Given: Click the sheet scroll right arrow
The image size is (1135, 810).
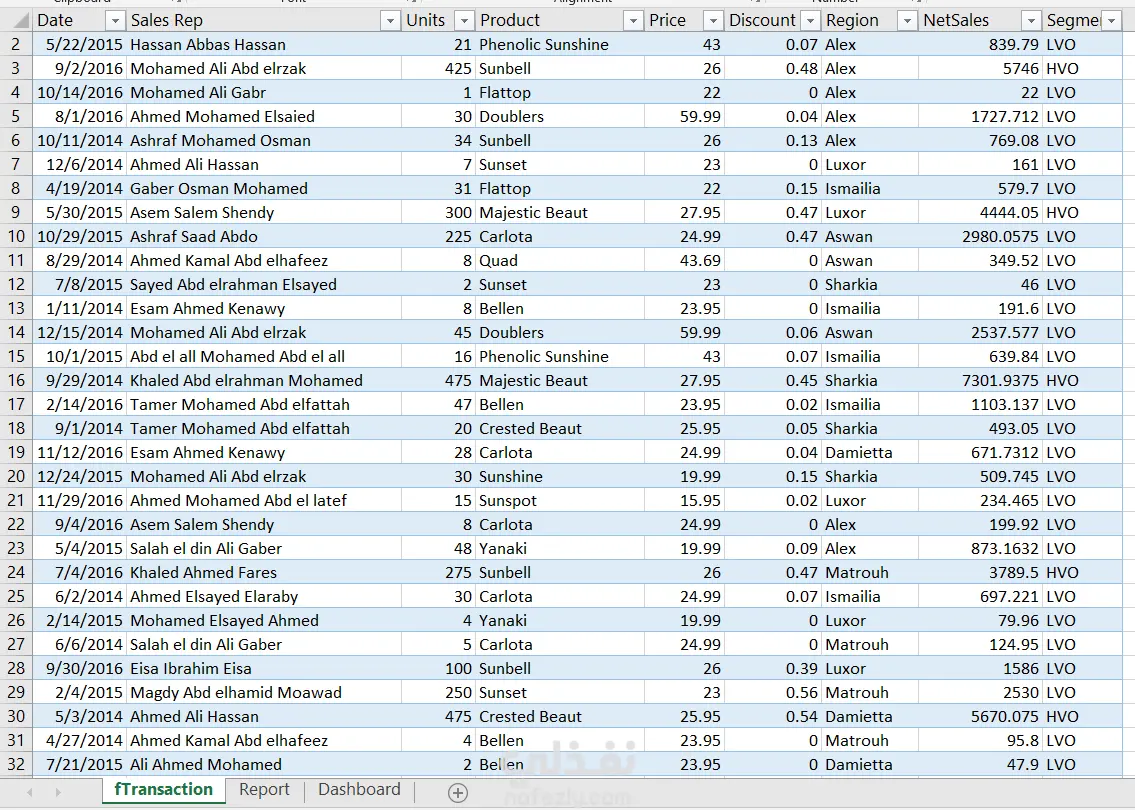Looking at the screenshot, I should click(x=58, y=793).
